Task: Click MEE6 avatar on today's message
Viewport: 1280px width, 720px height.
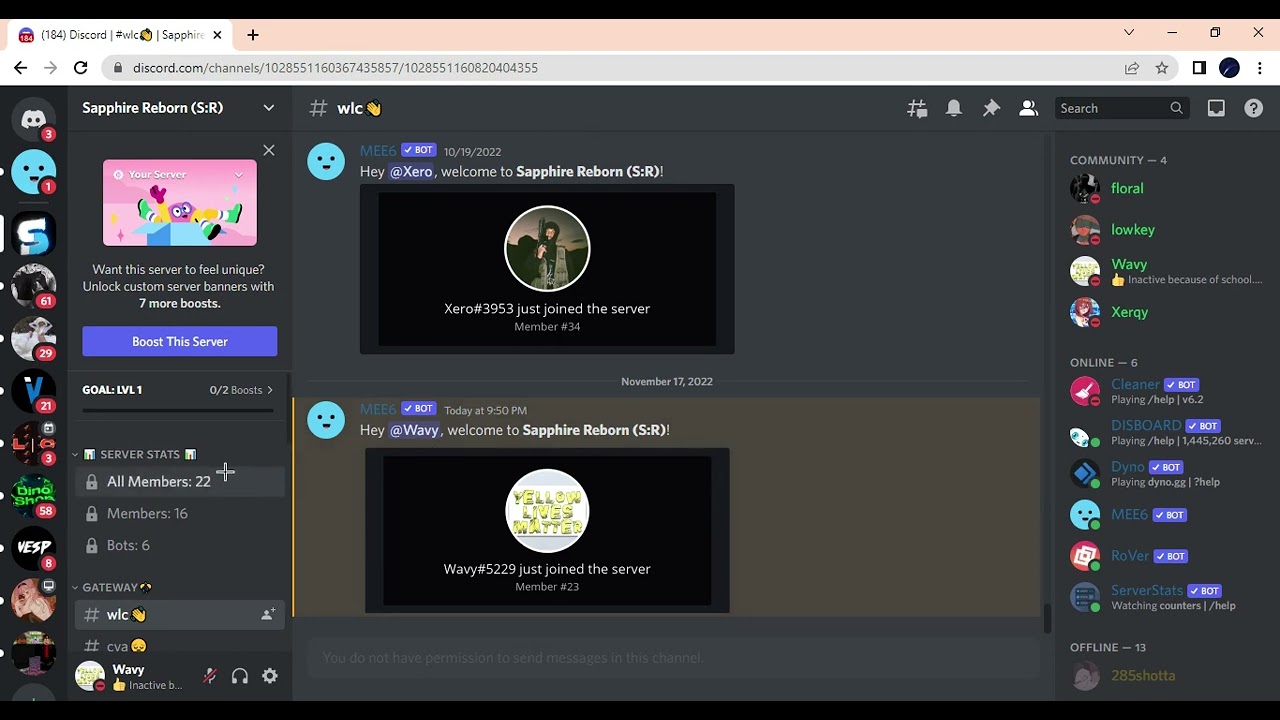Action: [326, 419]
